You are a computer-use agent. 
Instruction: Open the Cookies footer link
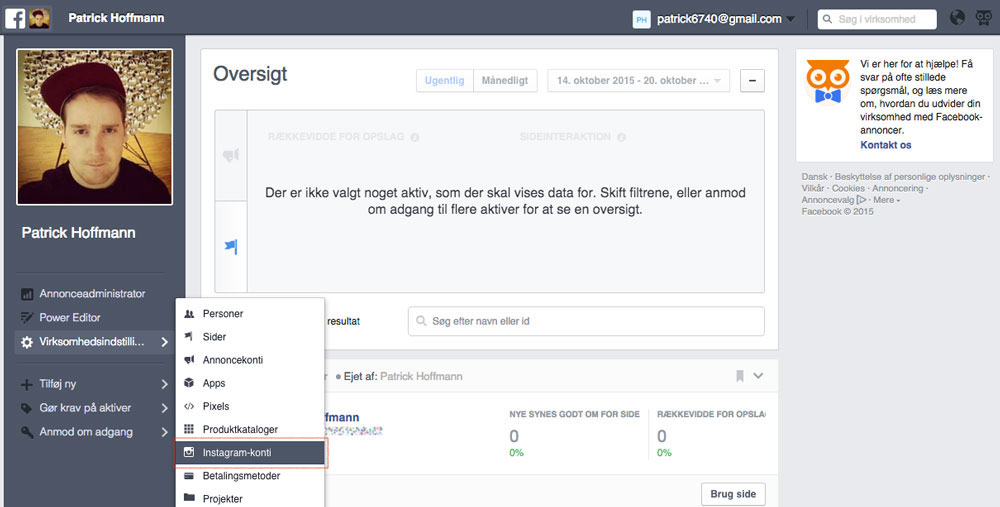(848, 188)
